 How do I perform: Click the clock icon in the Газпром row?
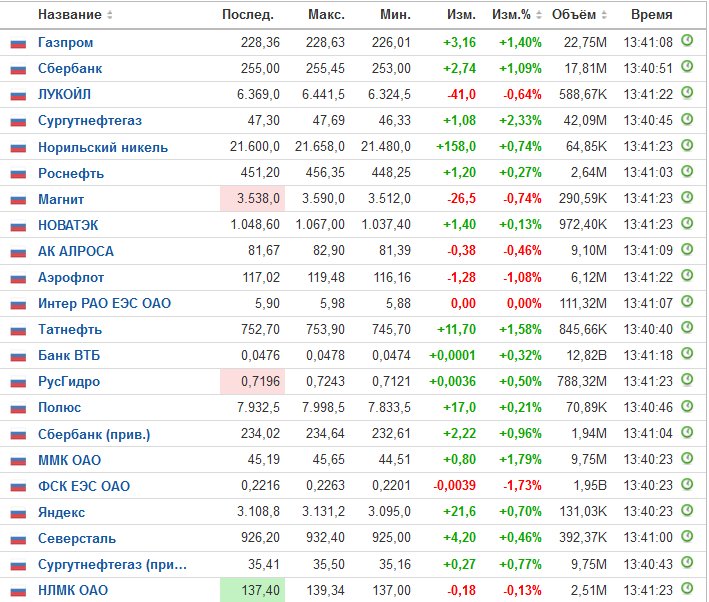tap(687, 41)
